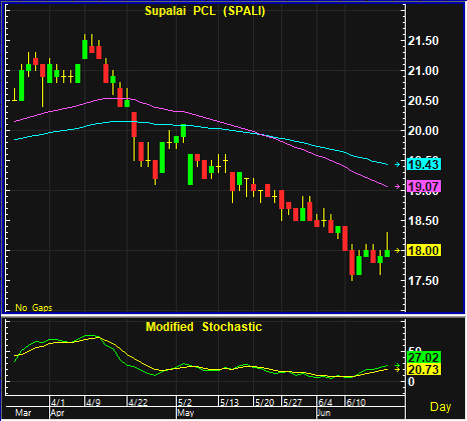Image resolution: width=467 pixels, height=421 pixels.
Task: Click the yellow 18.00 last price label
Action: click(x=424, y=250)
